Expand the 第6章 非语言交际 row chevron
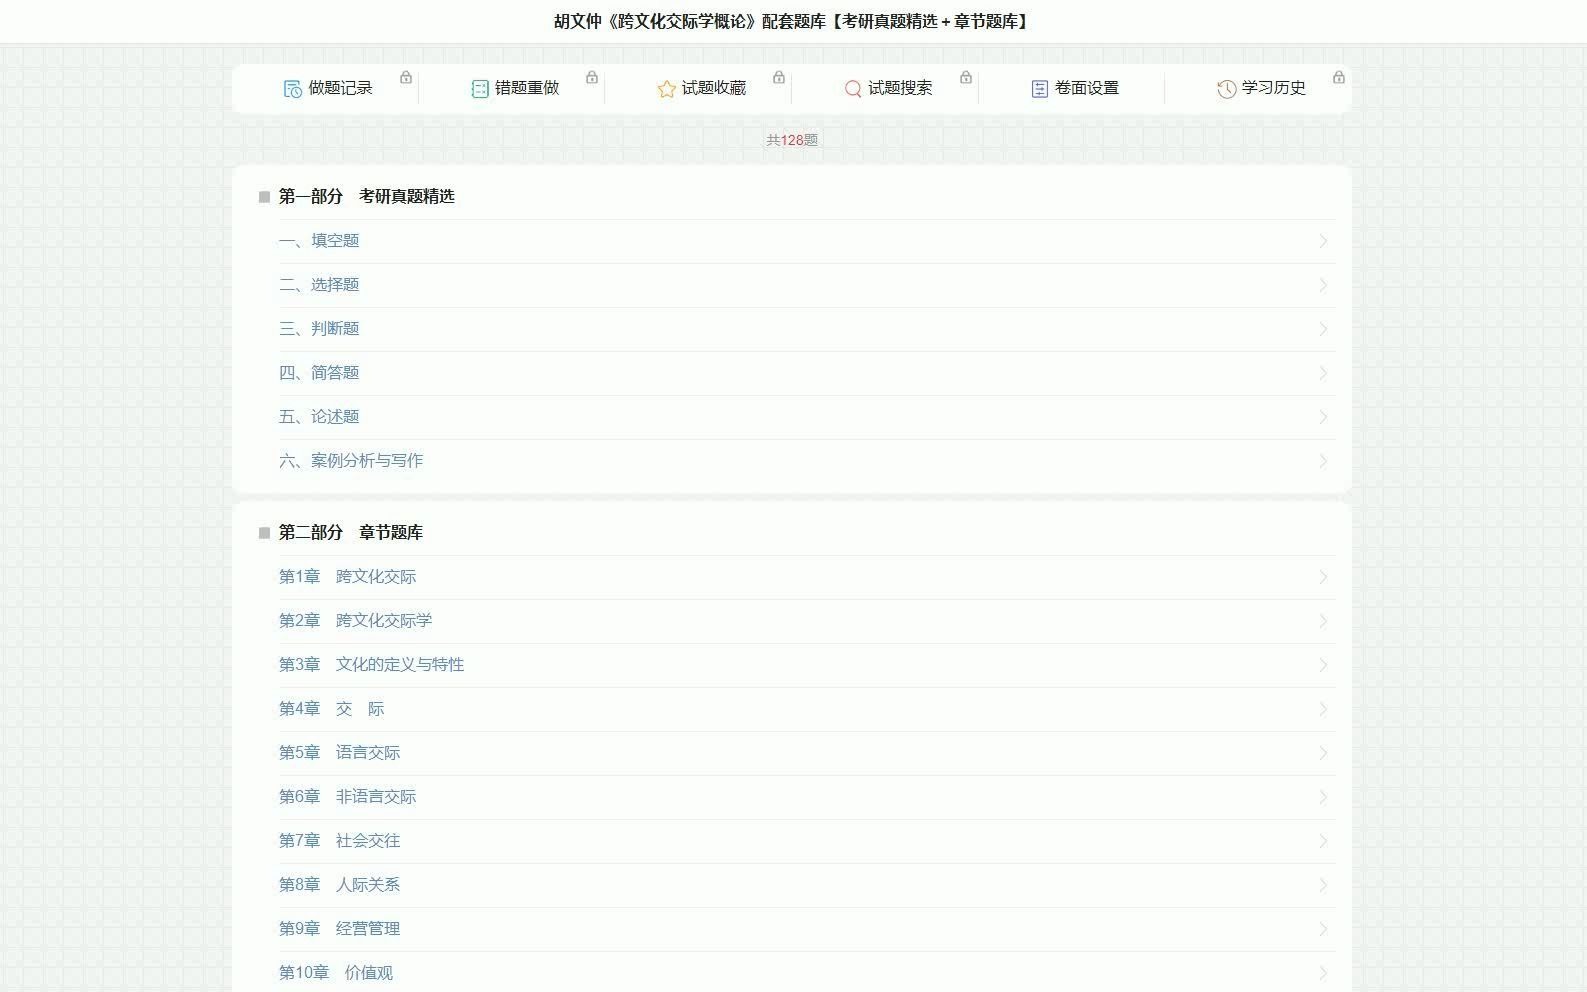1587x992 pixels. [x=1323, y=797]
